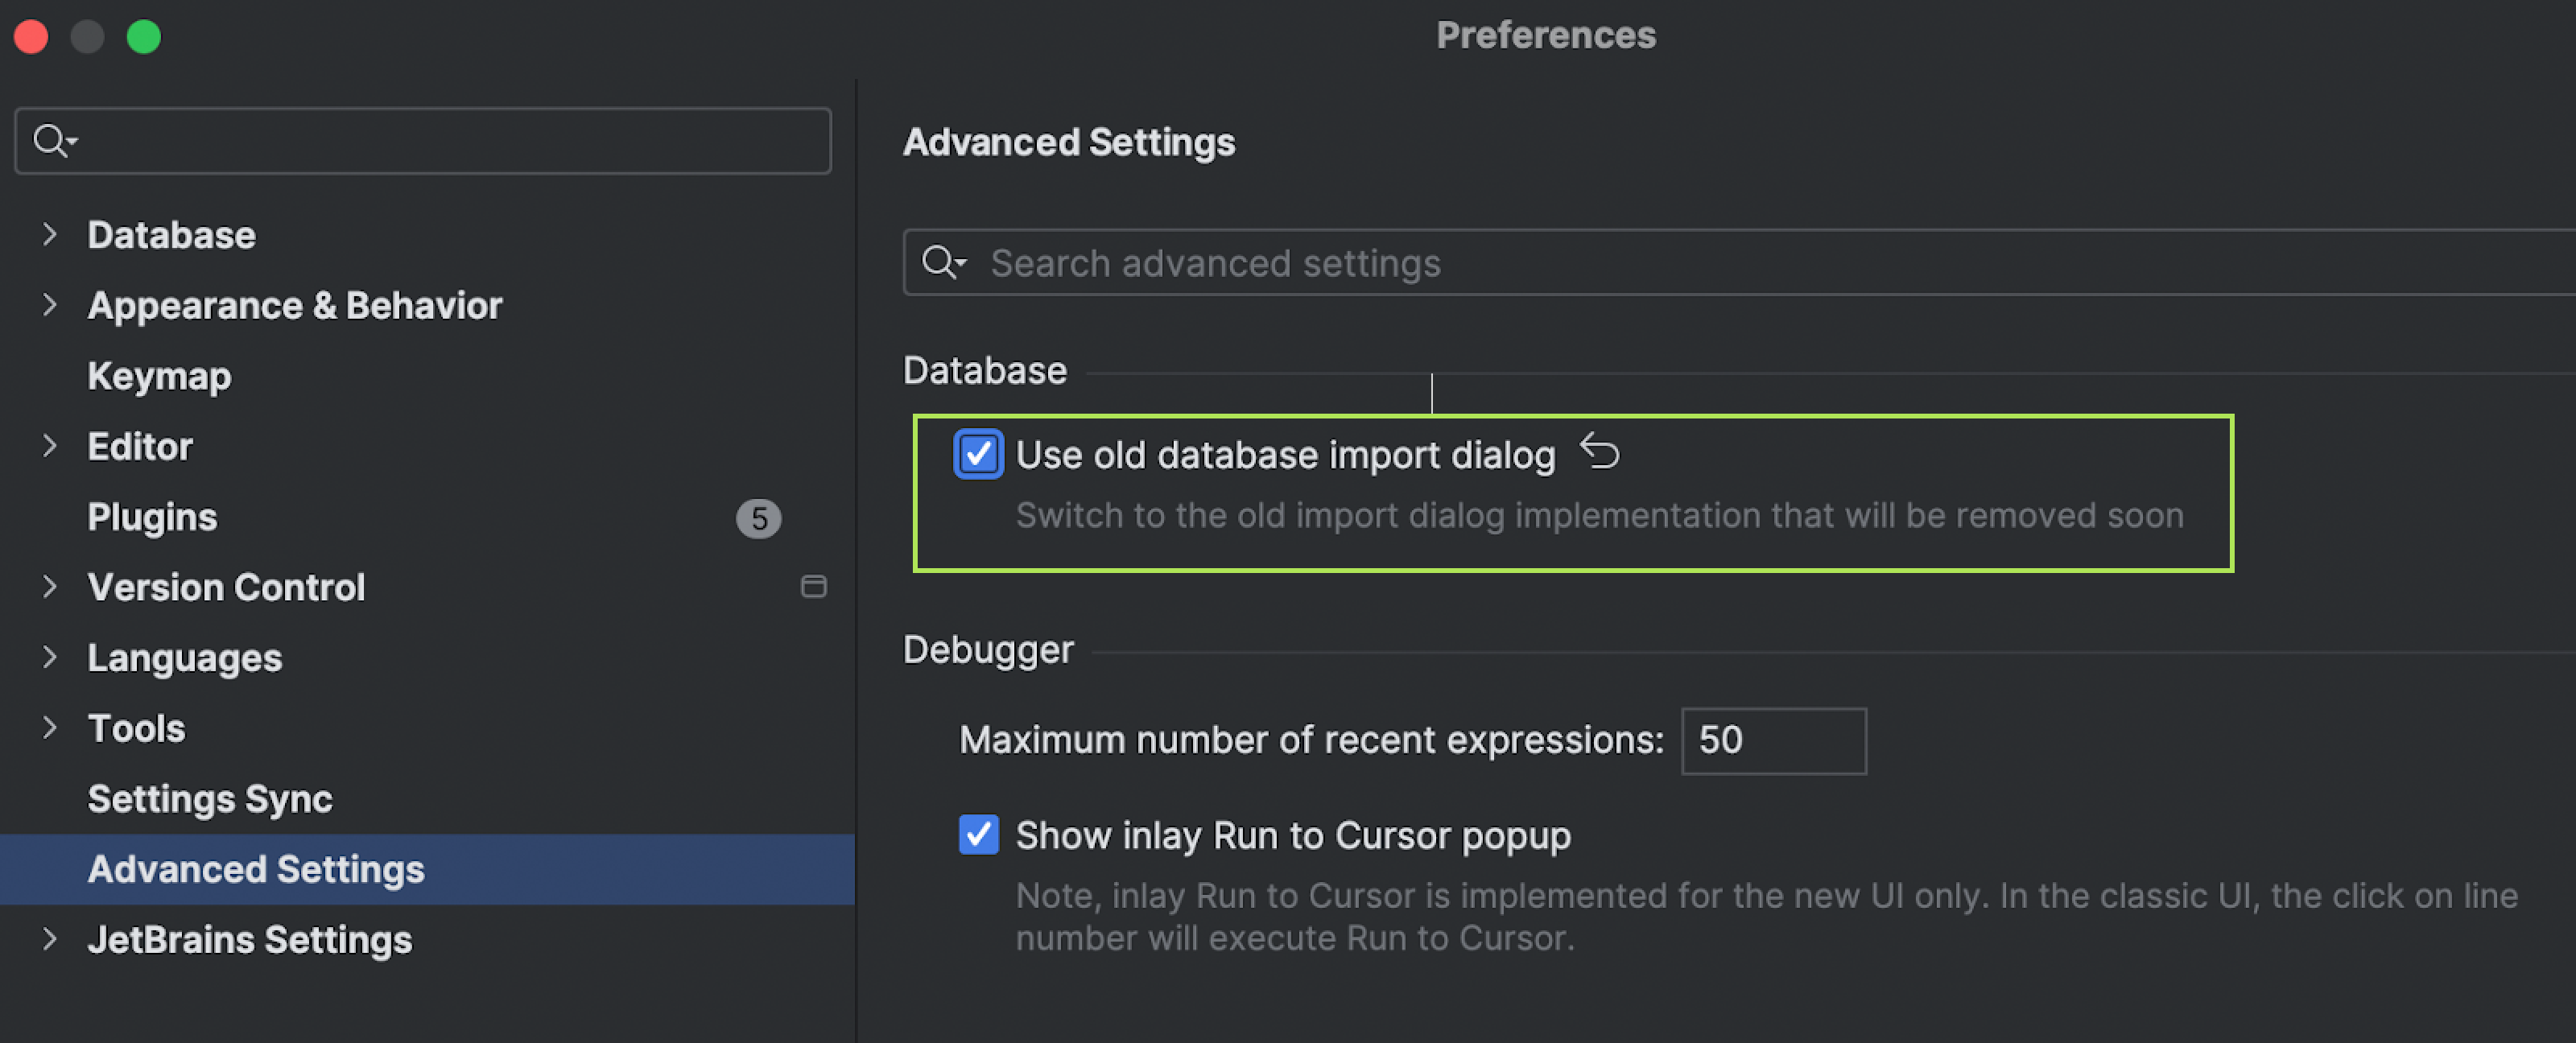Toggle Show inlay Run to Cursor popup
The image size is (2576, 1043).
972,838
